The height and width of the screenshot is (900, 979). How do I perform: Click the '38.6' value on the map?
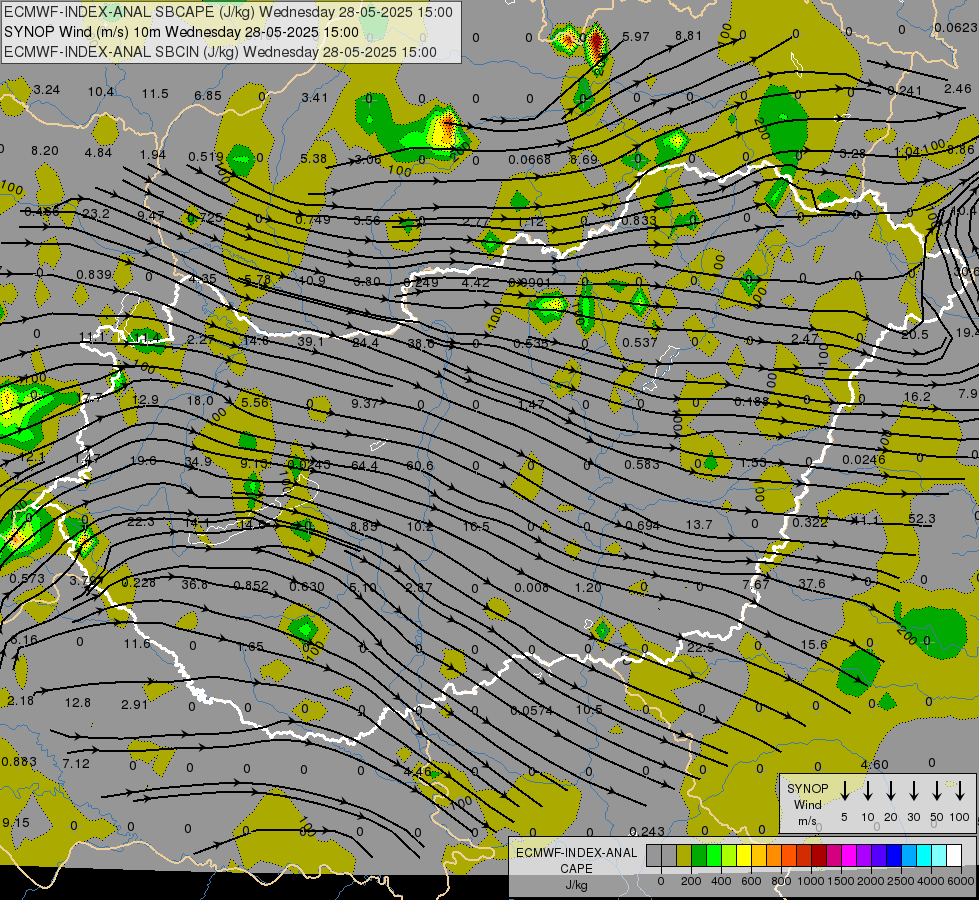pyautogui.click(x=421, y=344)
